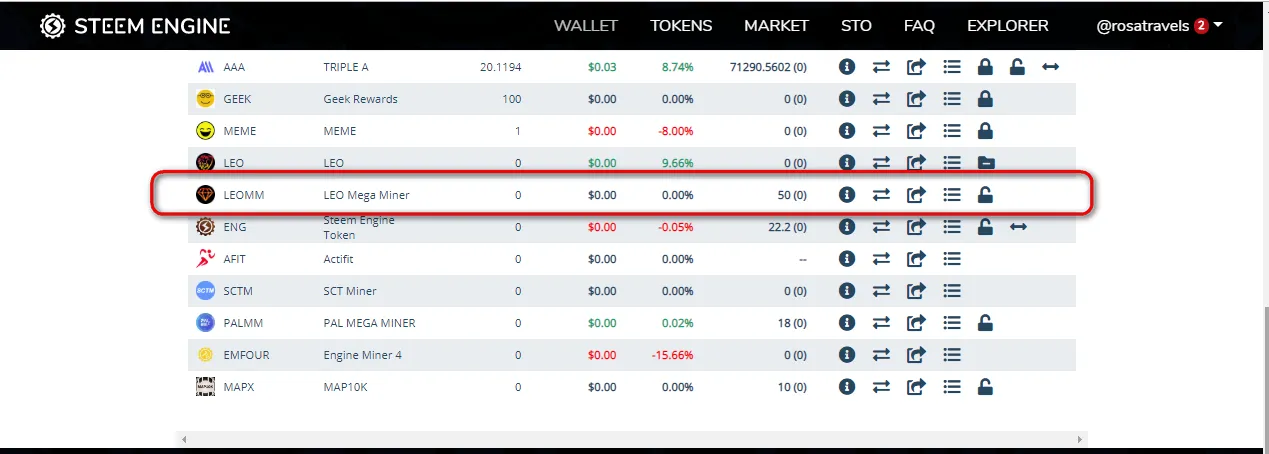Click the -8.00% change for MEME
The height and width of the screenshot is (454, 1269).
pyautogui.click(x=675, y=131)
